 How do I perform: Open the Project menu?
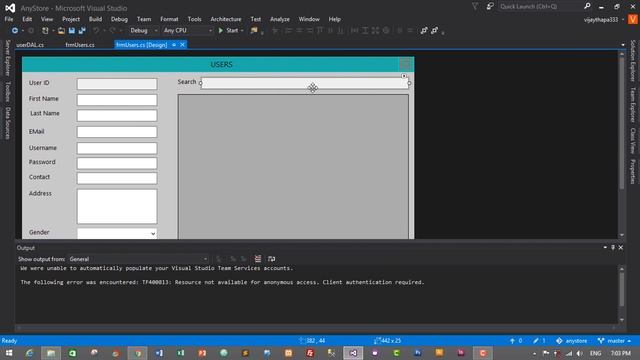[x=71, y=19]
